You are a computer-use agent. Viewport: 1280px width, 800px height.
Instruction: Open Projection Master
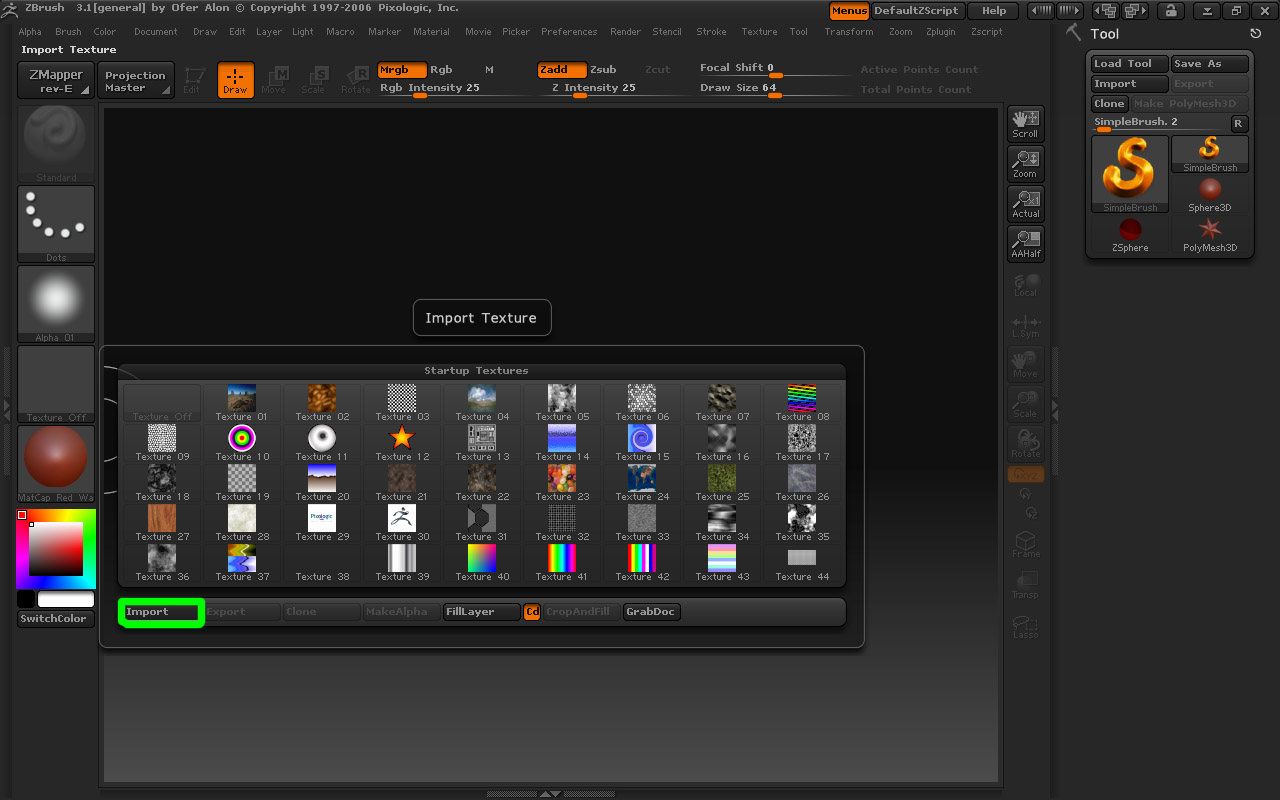(x=136, y=81)
